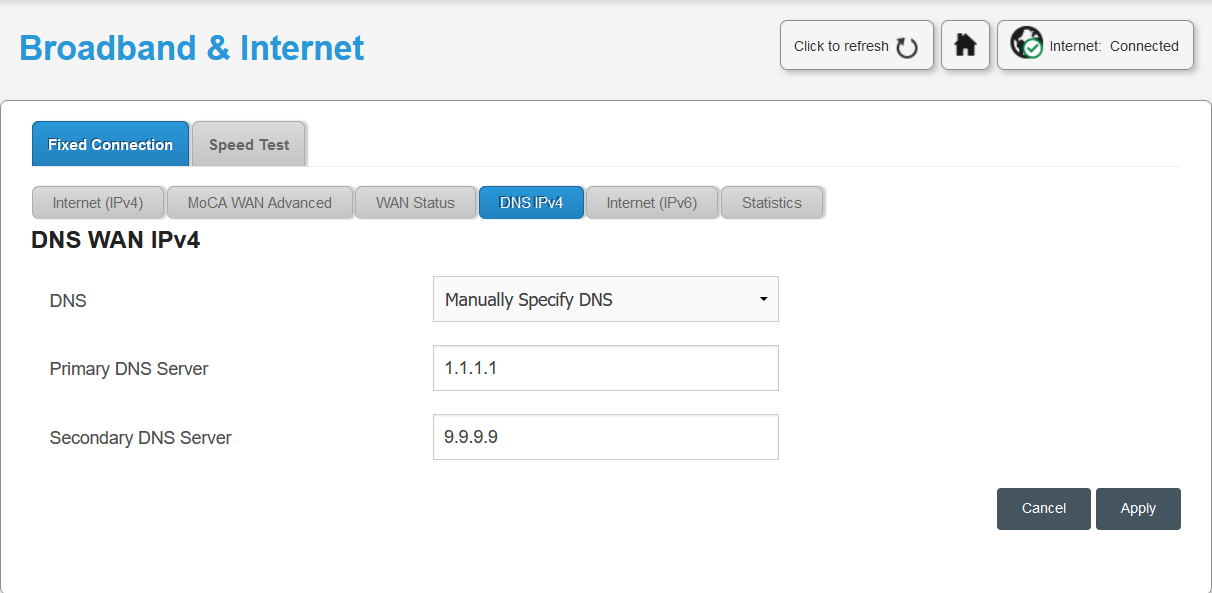Click the Internet: Connected status text
The image size is (1212, 593).
1114,46
